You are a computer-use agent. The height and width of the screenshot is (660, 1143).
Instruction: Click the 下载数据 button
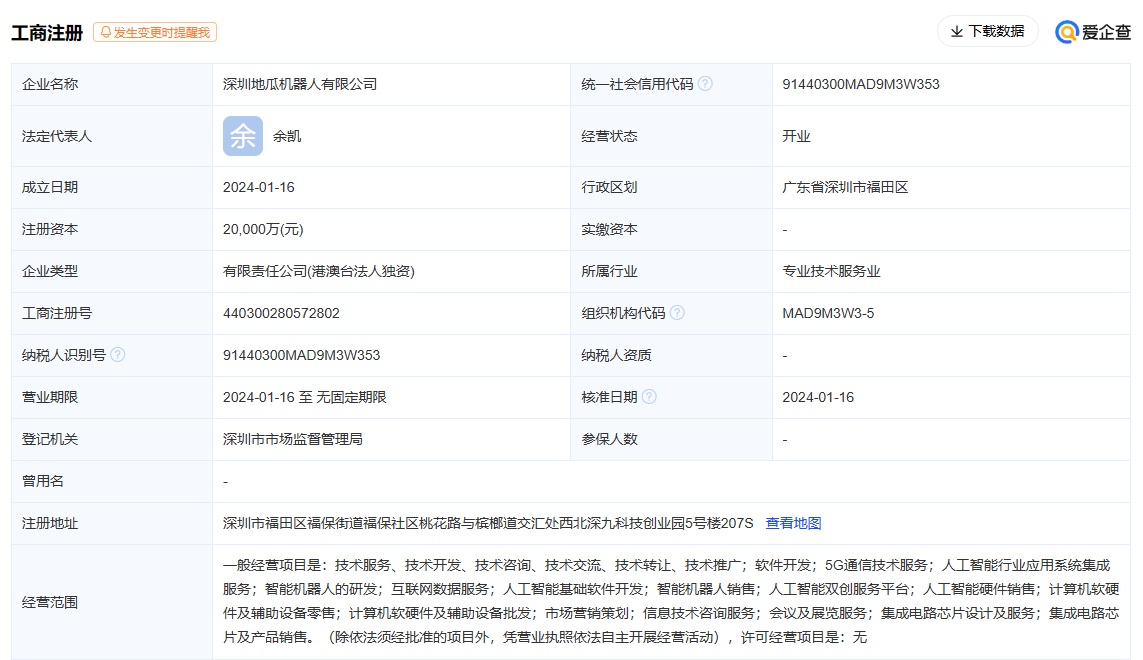click(x=988, y=31)
